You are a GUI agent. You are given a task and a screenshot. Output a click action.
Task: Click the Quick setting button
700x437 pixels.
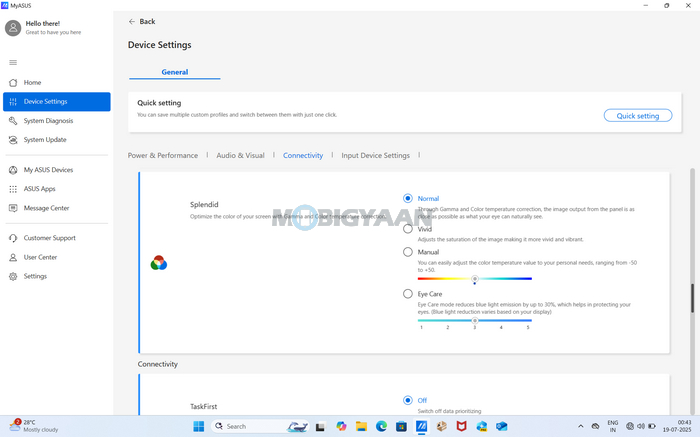[638, 116]
